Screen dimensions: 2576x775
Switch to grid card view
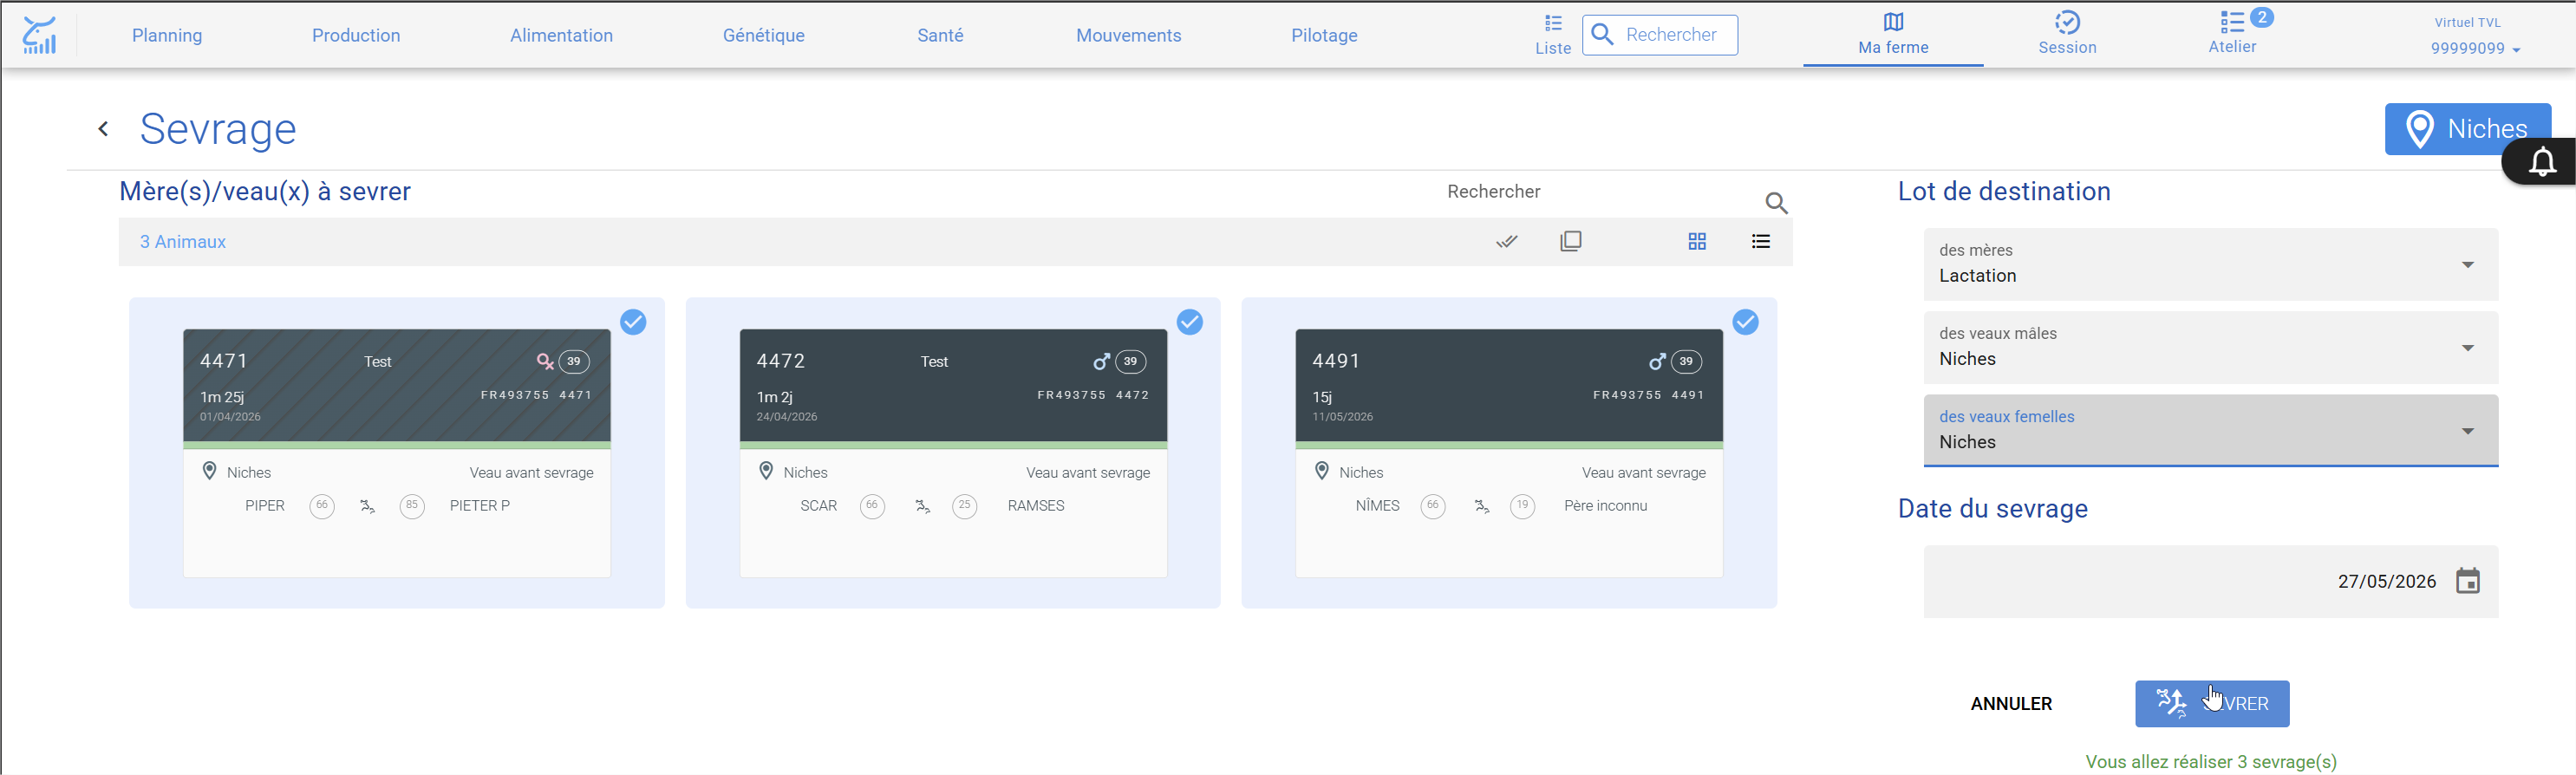coord(1697,241)
